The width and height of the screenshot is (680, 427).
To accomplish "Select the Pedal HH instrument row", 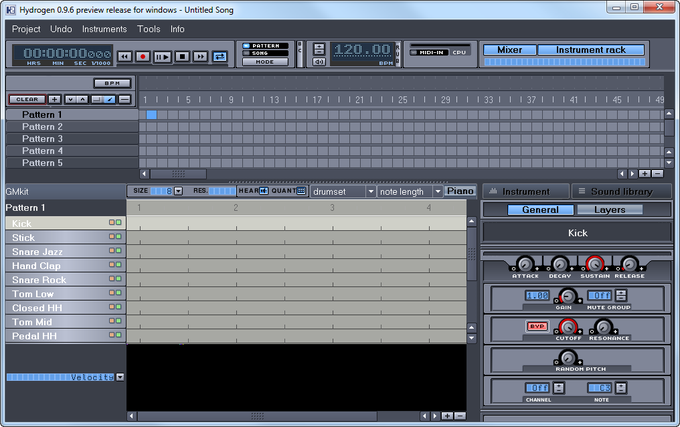I will (65, 336).
